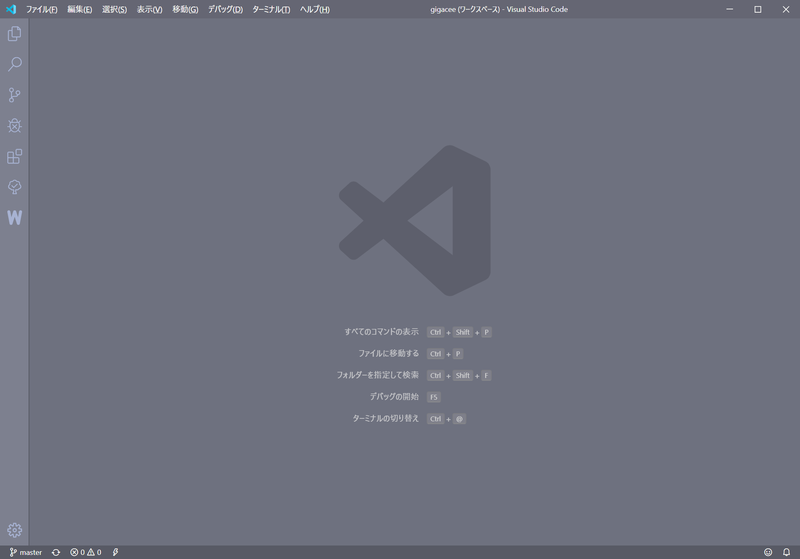
Task: Open the W extension icon in activity bar
Action: click(14, 218)
